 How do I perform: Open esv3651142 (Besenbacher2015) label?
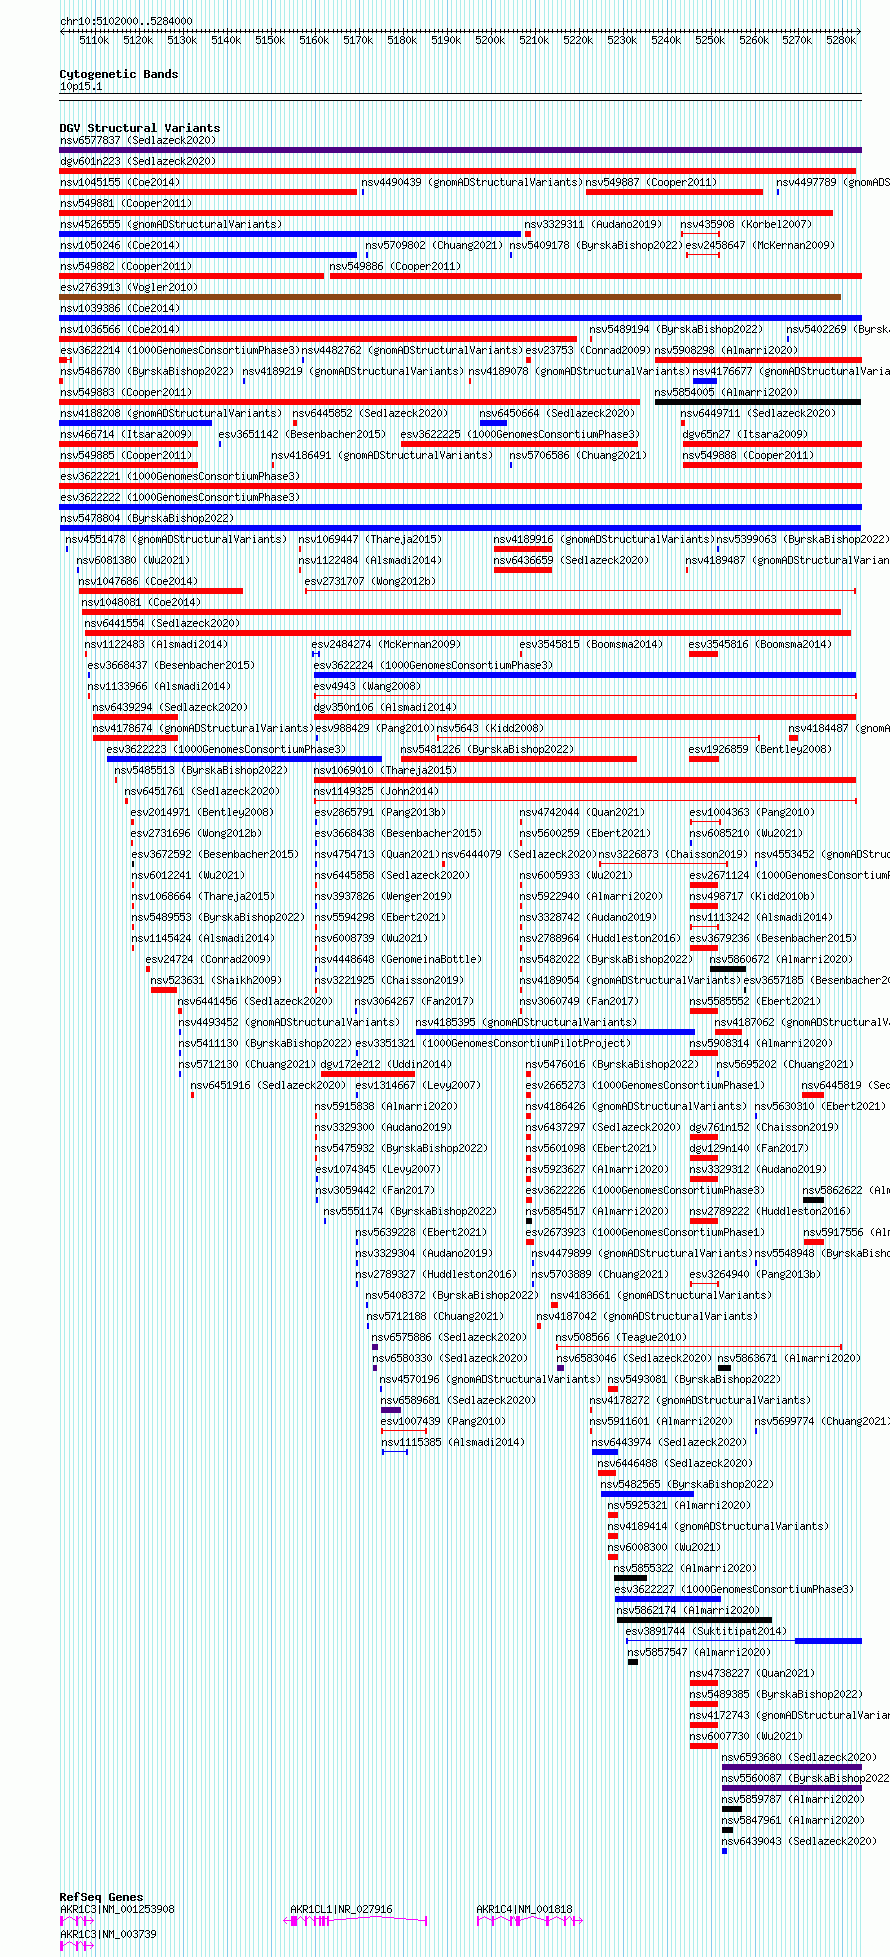coord(302,434)
